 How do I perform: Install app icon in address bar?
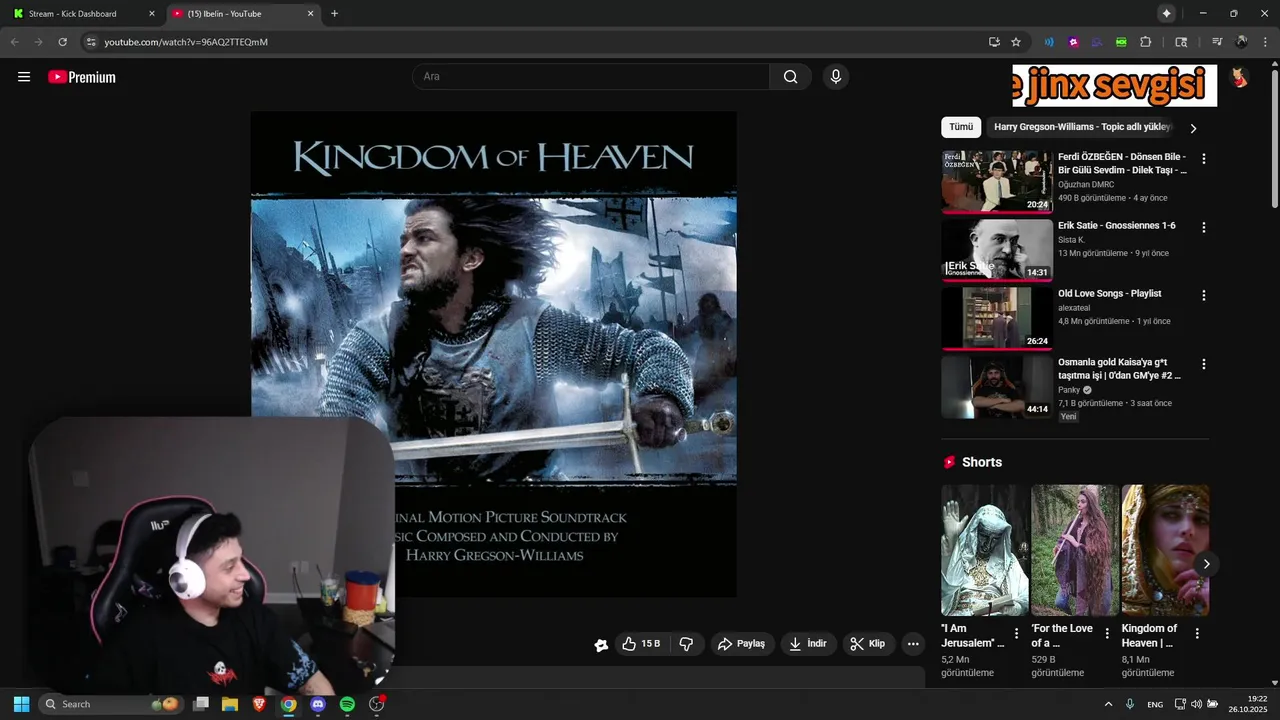994,42
